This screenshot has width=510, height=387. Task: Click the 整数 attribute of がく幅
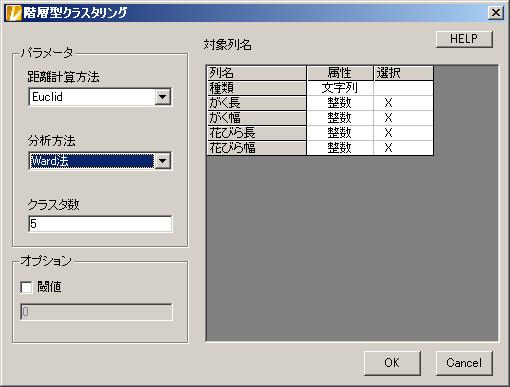[x=340, y=118]
